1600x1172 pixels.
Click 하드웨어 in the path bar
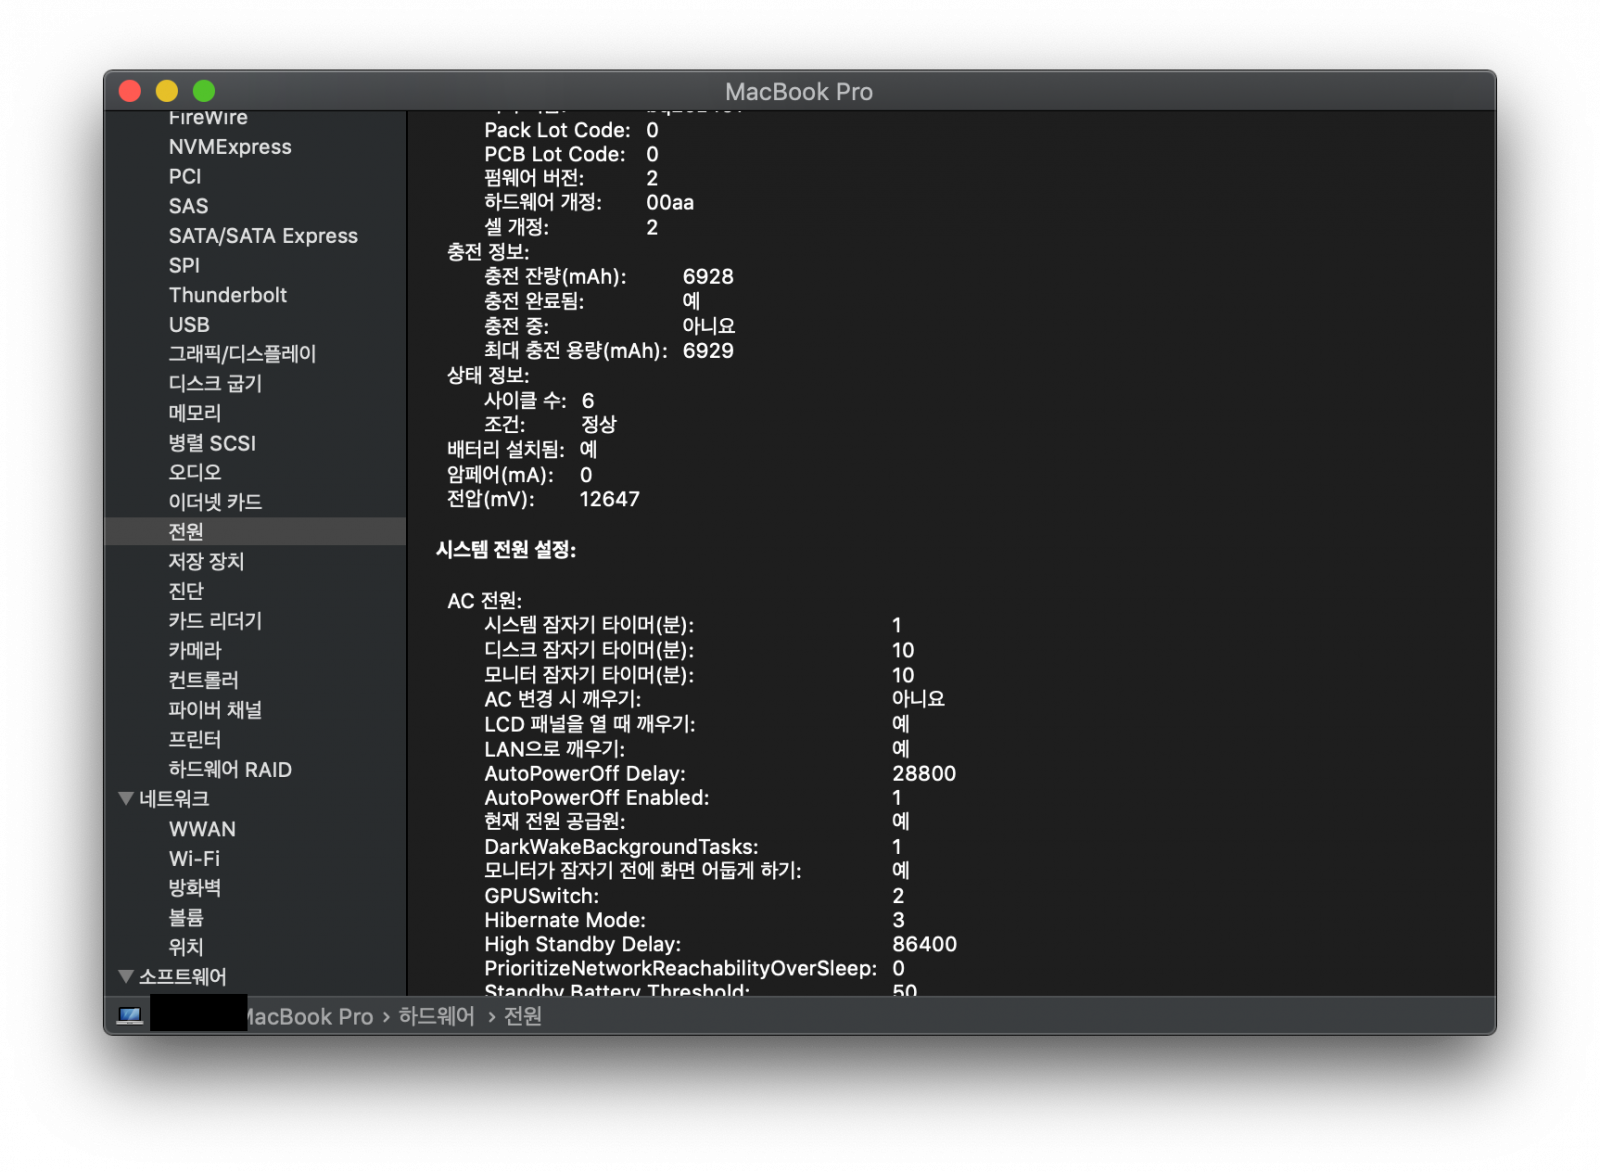pos(436,1016)
